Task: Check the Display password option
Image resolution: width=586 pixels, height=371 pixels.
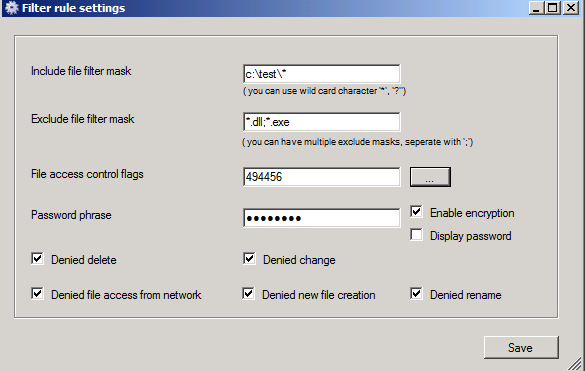Action: 416,235
